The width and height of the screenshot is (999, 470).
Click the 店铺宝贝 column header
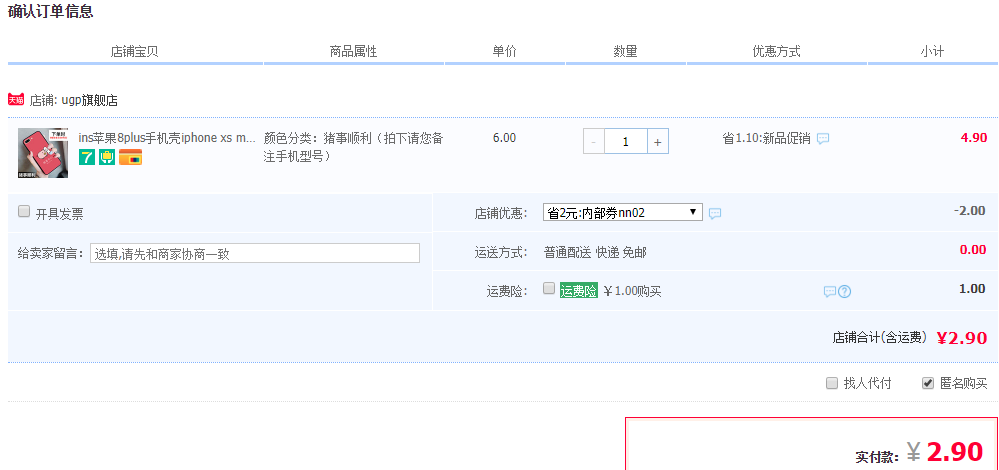134,52
